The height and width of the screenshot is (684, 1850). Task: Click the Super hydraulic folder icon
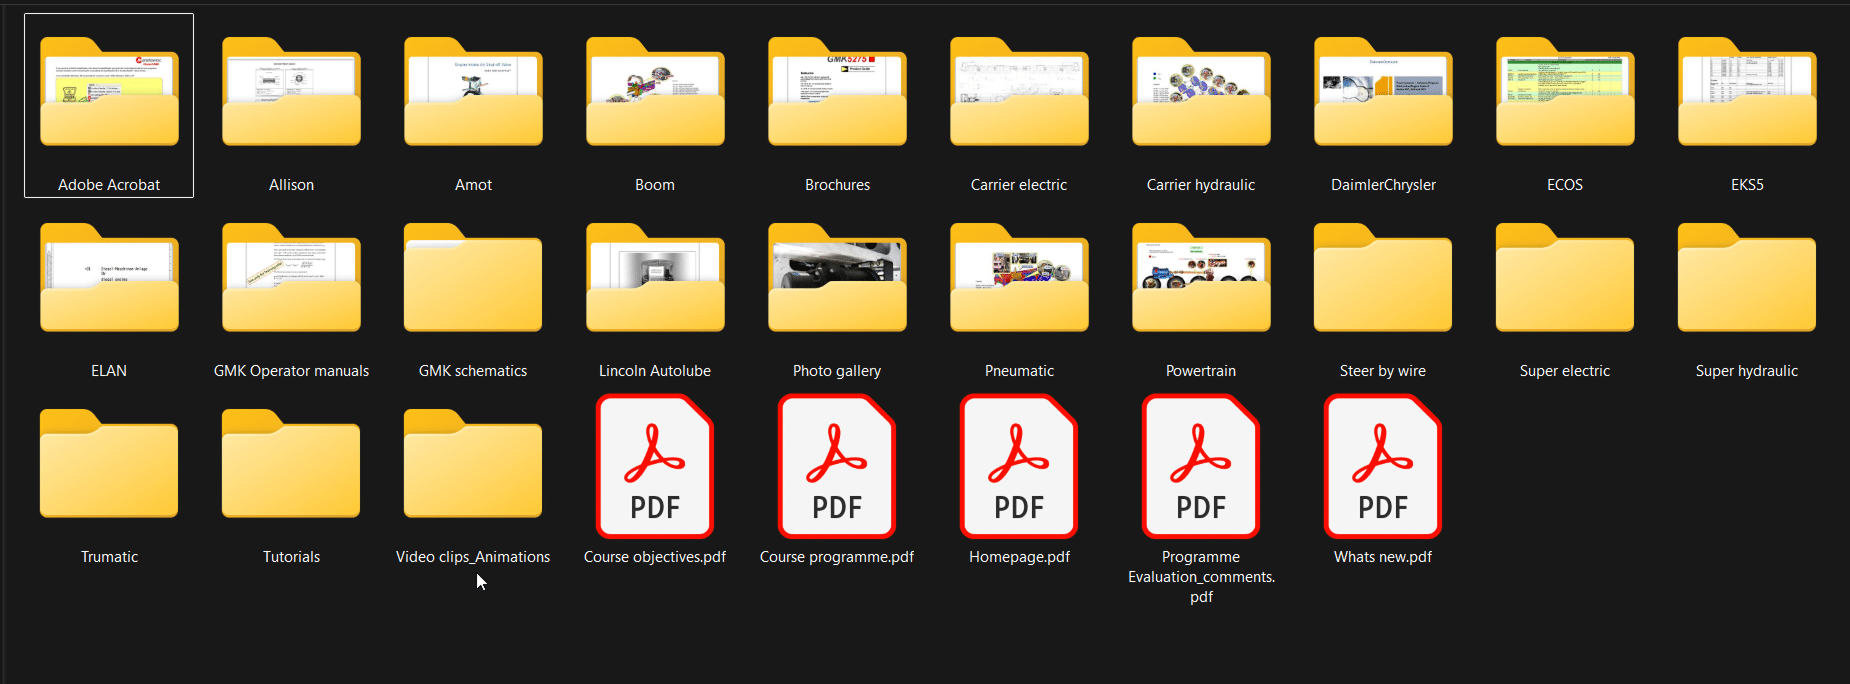[1747, 278]
